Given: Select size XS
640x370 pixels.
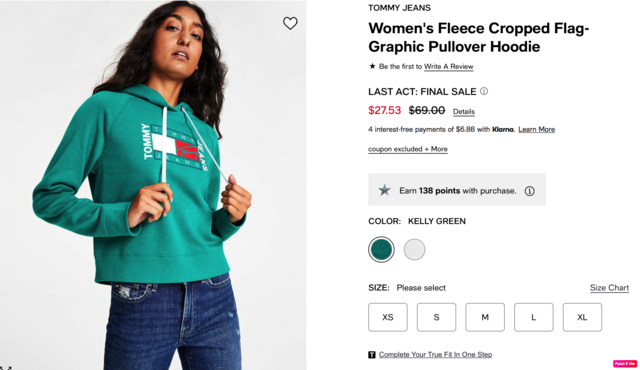Looking at the screenshot, I should (388, 317).
